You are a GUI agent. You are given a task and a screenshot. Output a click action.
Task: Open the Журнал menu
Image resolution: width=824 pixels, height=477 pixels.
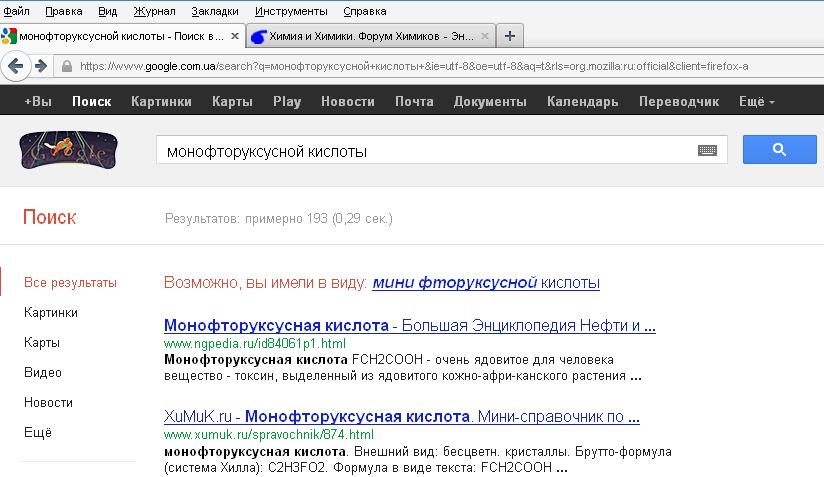click(154, 11)
